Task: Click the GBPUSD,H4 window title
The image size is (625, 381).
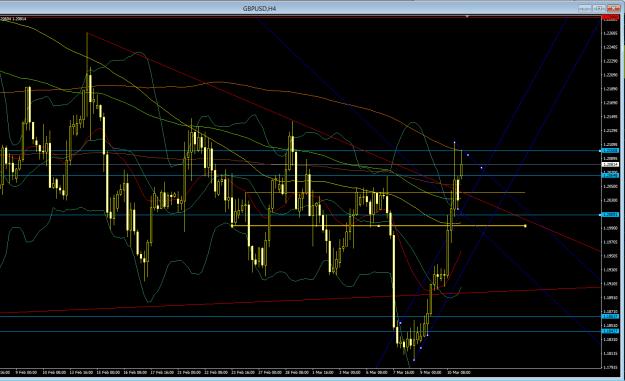Action: coord(259,8)
